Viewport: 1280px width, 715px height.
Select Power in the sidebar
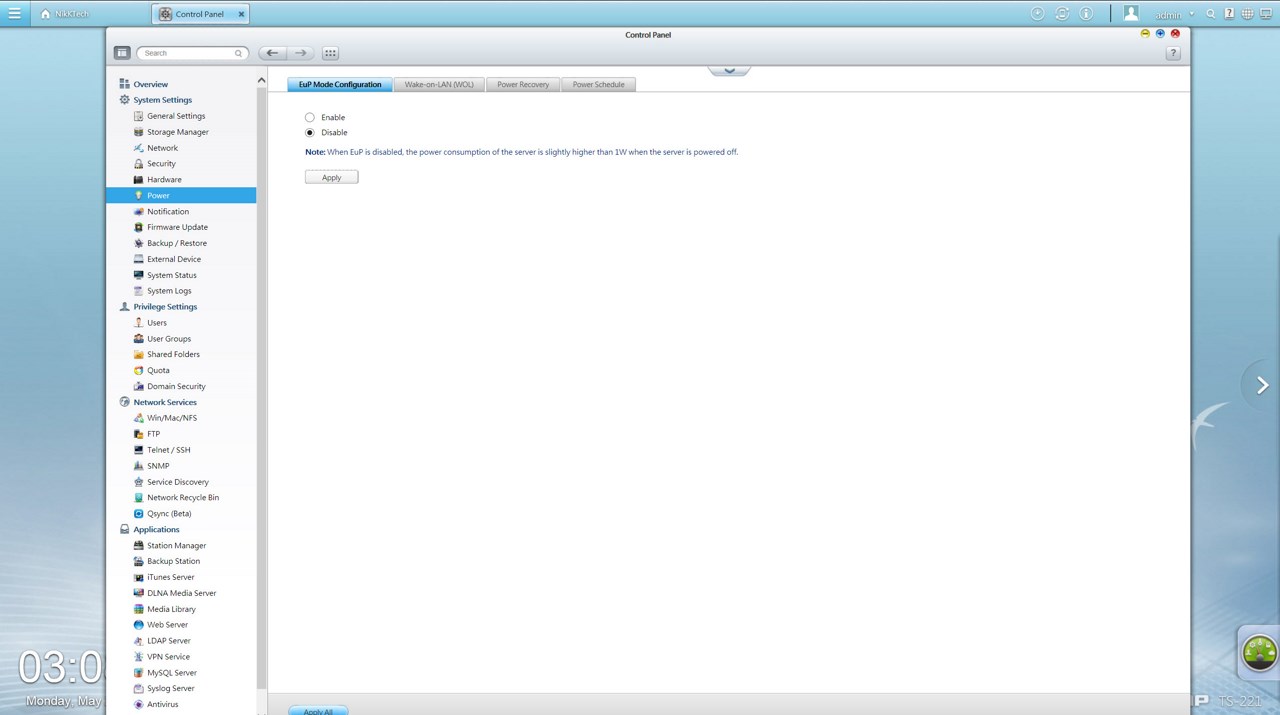(181, 196)
